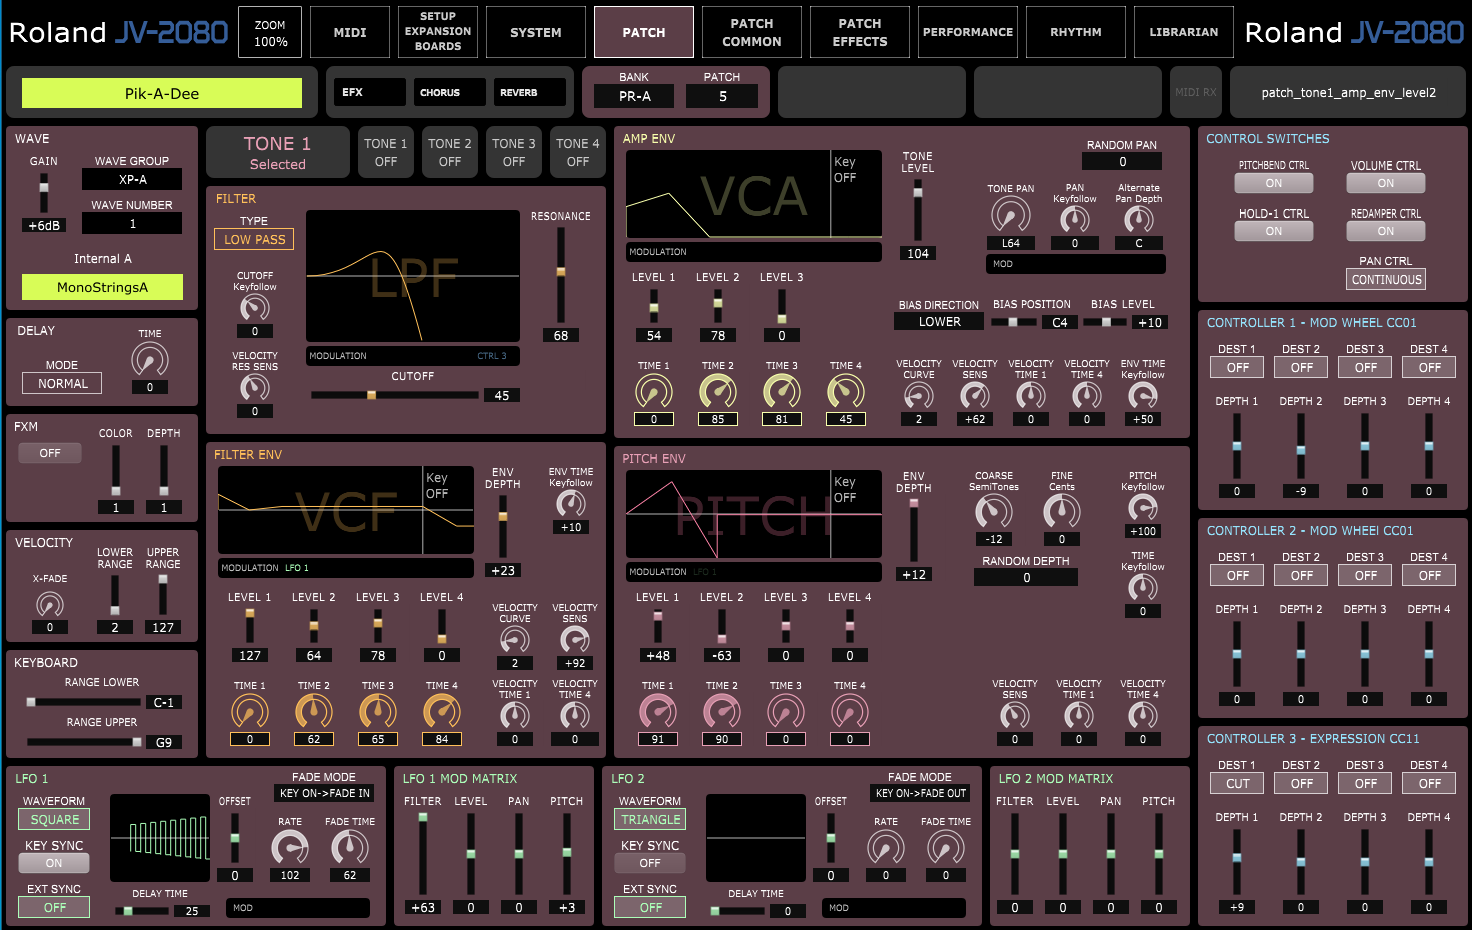
Task: Click the filter RESONANCE slider
Action: (x=561, y=274)
